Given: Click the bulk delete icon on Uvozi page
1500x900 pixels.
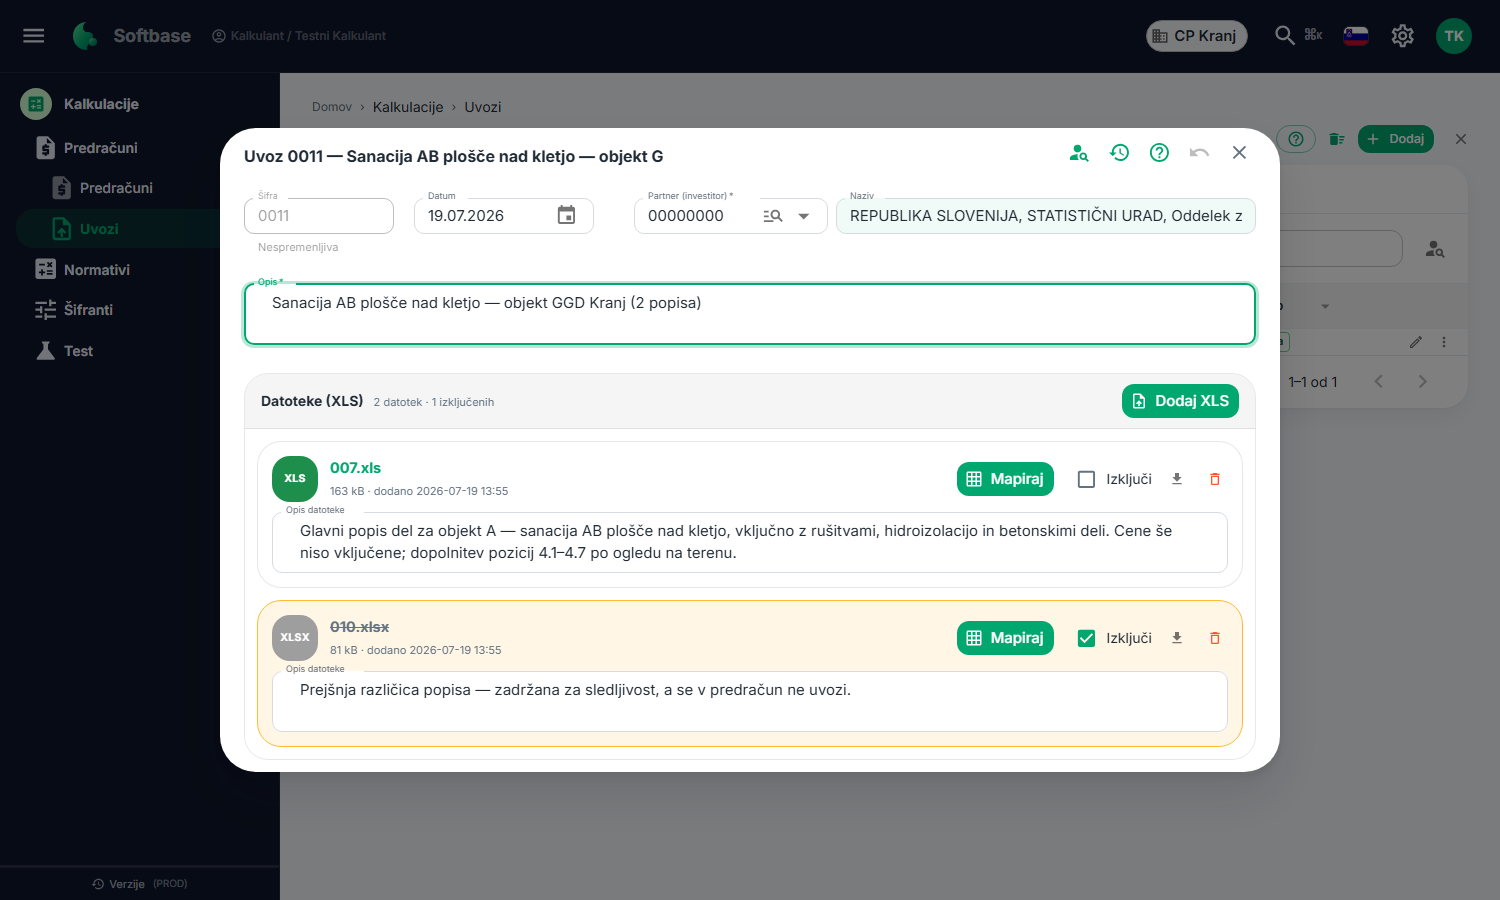Looking at the screenshot, I should click(x=1337, y=139).
